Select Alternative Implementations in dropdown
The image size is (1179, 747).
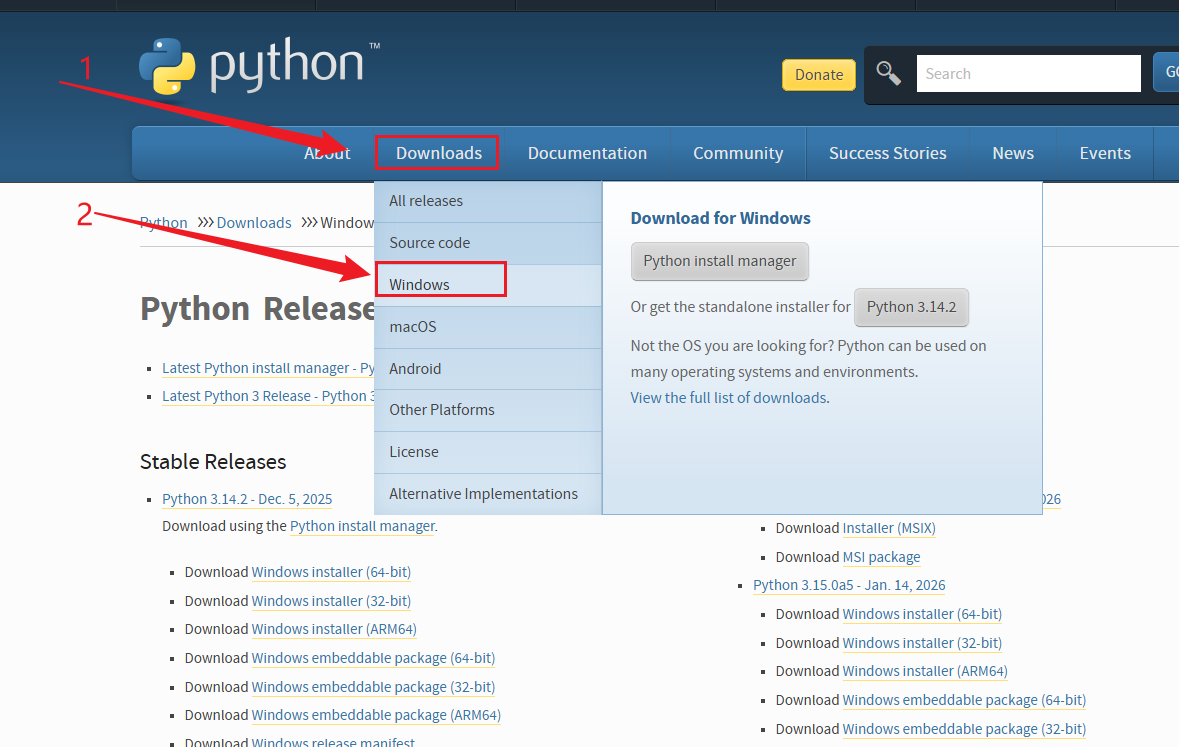[x=488, y=494]
